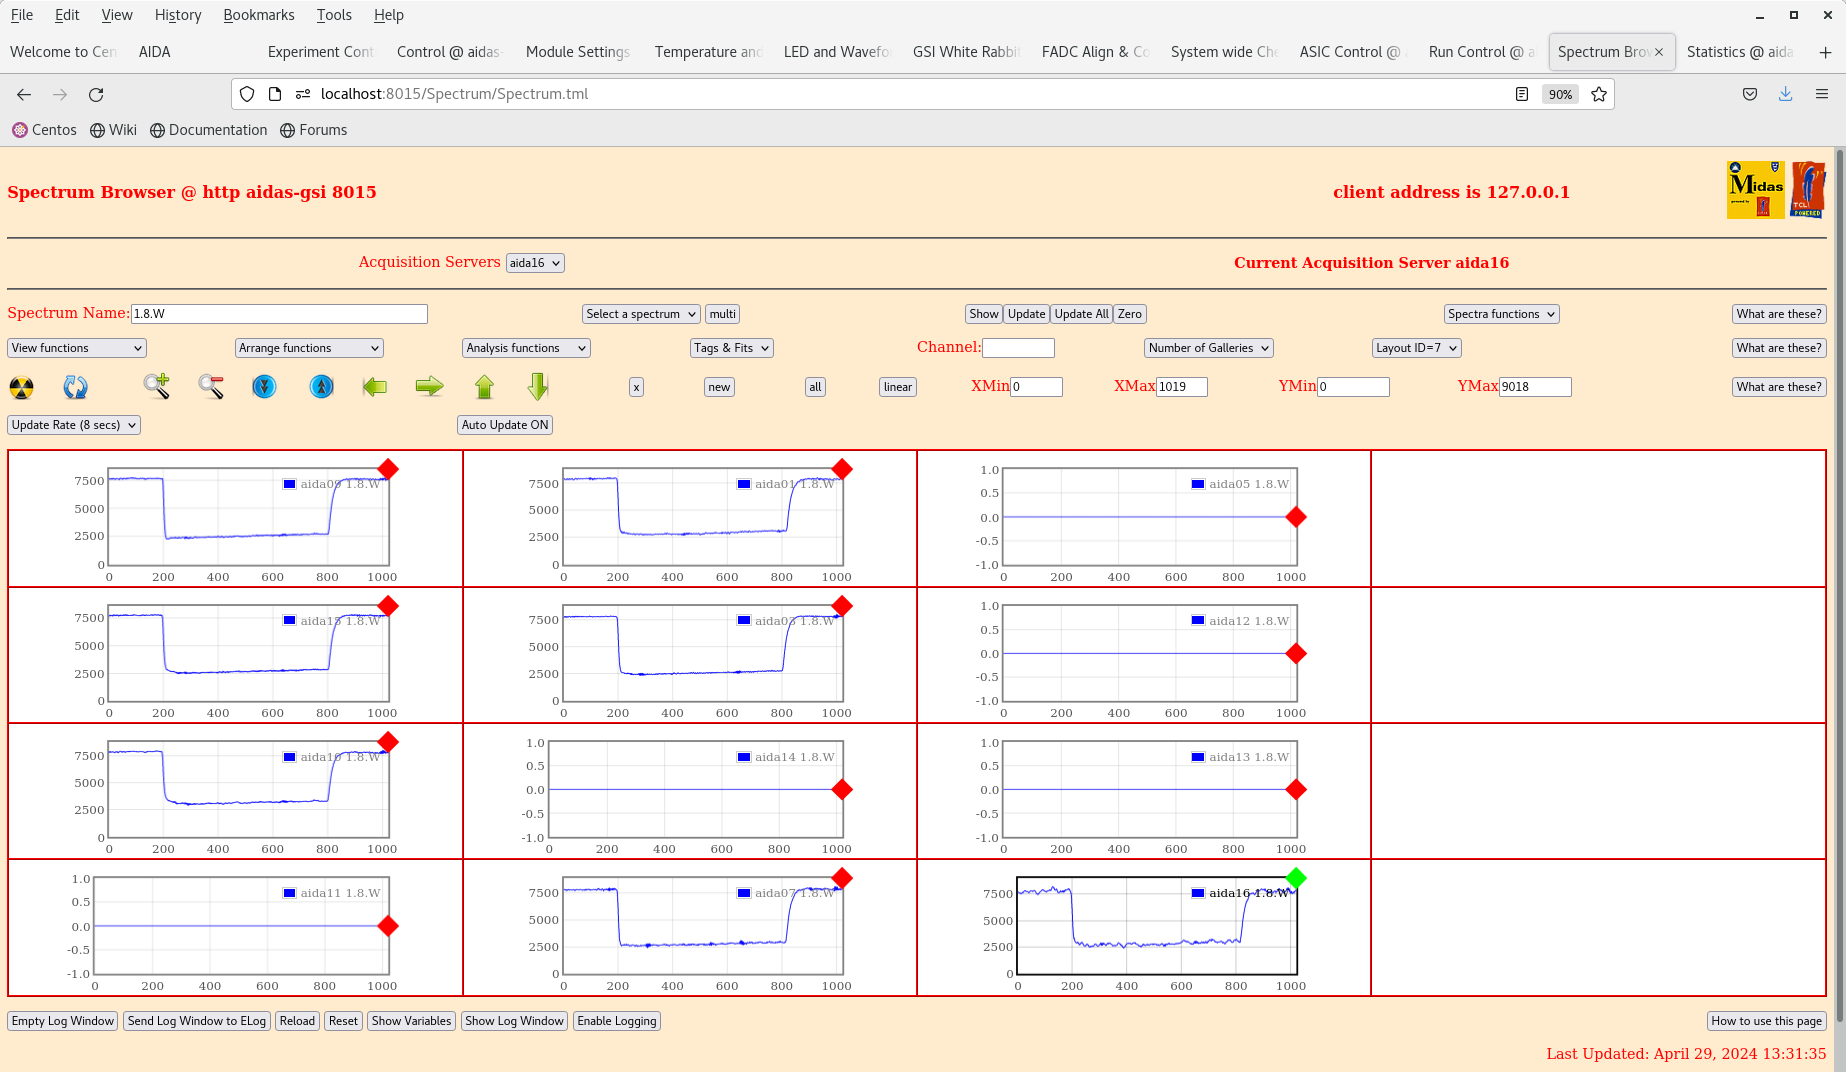Click the zoom in magnifier icon
1846x1072 pixels.
(156, 387)
